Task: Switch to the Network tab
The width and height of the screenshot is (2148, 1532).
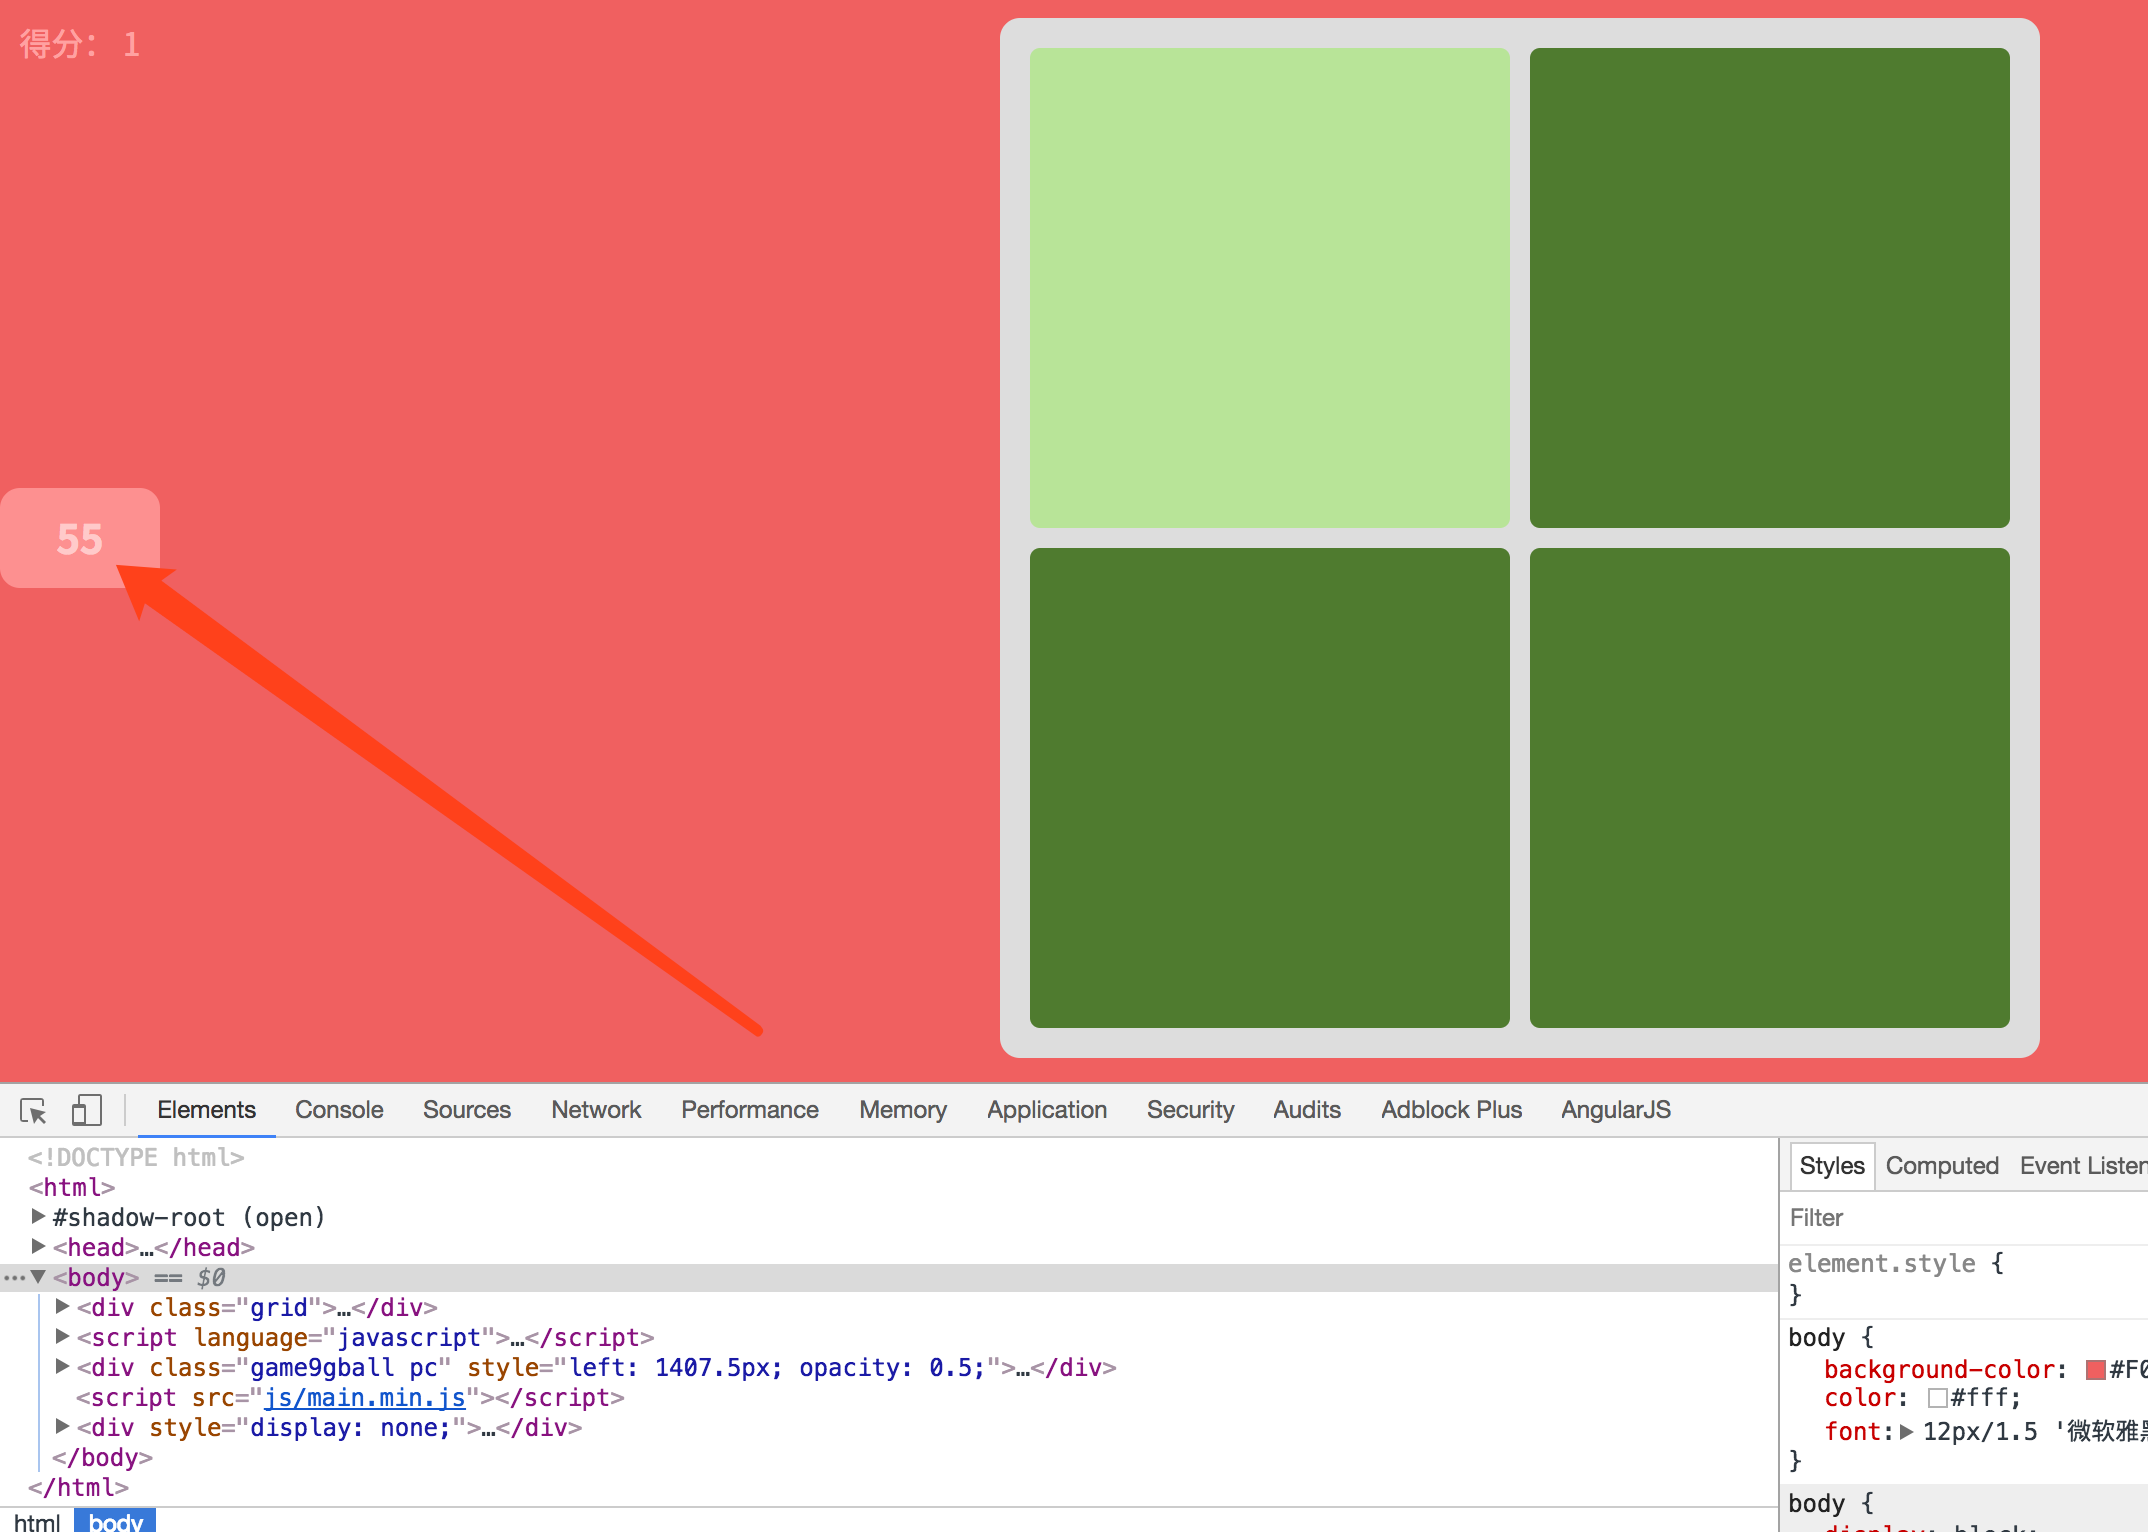Action: tap(596, 1110)
